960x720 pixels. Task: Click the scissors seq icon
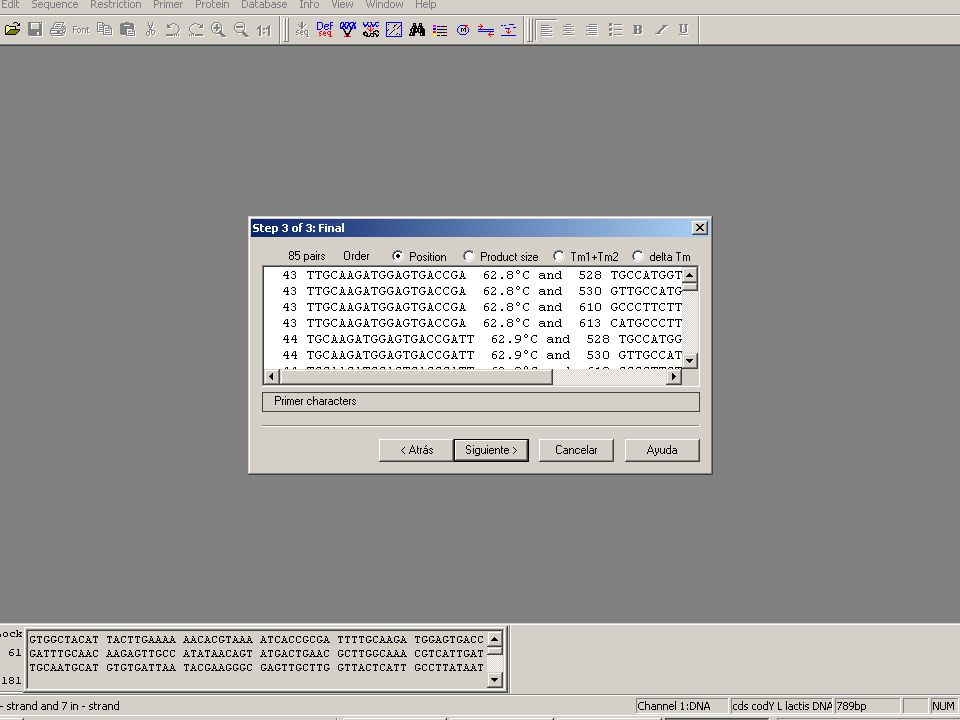point(302,29)
